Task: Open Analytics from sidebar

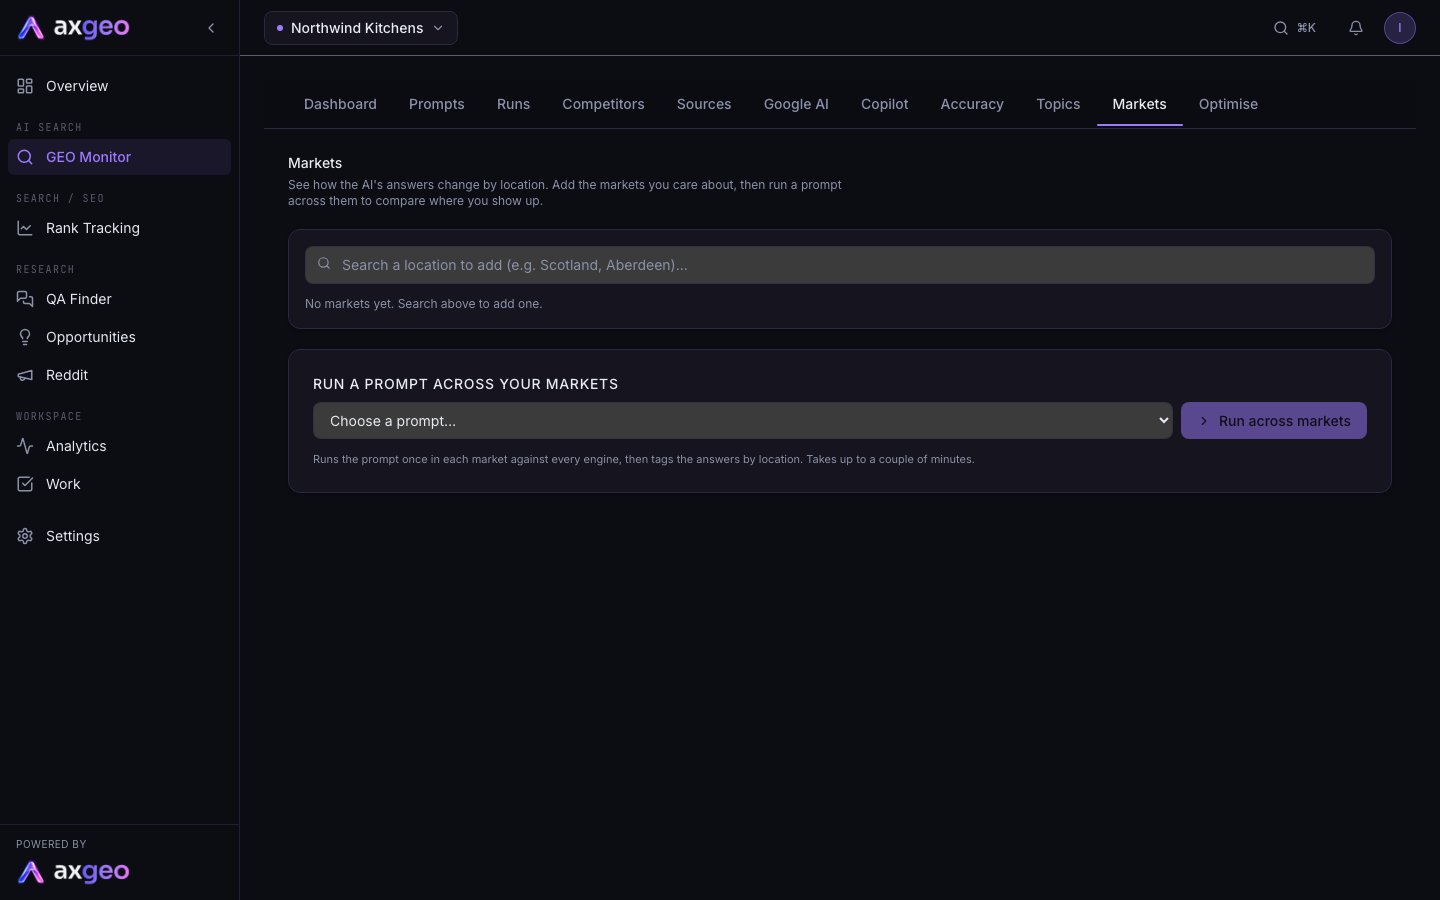Action: tap(119, 446)
